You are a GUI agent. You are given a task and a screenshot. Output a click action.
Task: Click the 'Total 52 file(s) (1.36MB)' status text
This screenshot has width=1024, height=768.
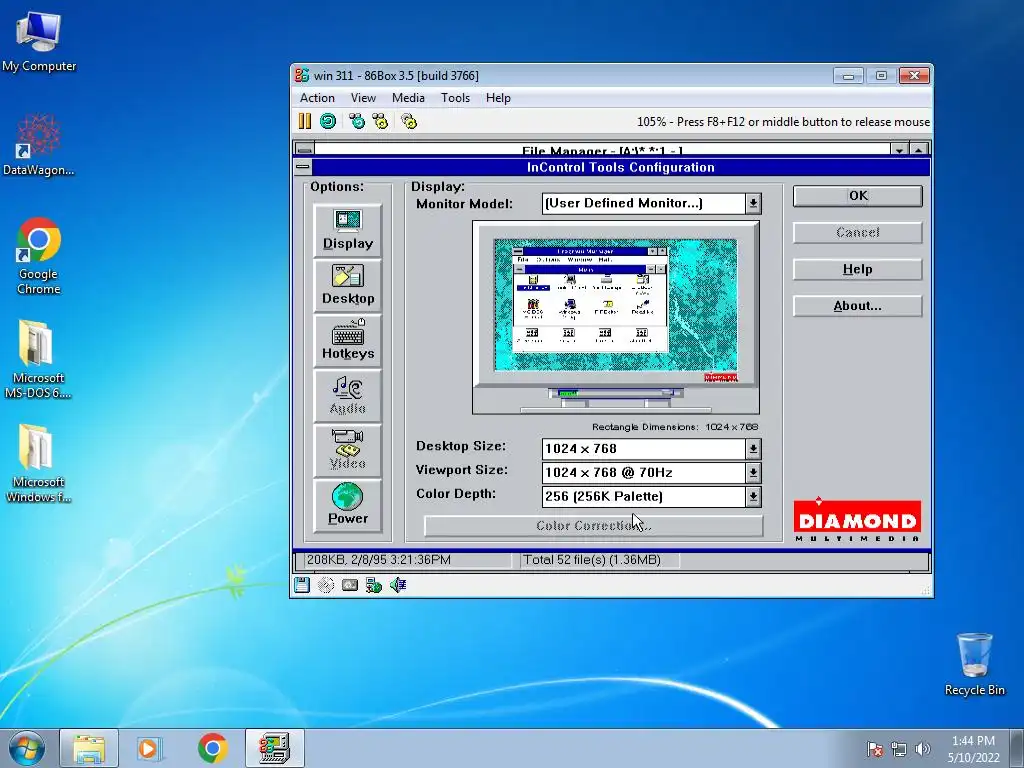(592, 560)
